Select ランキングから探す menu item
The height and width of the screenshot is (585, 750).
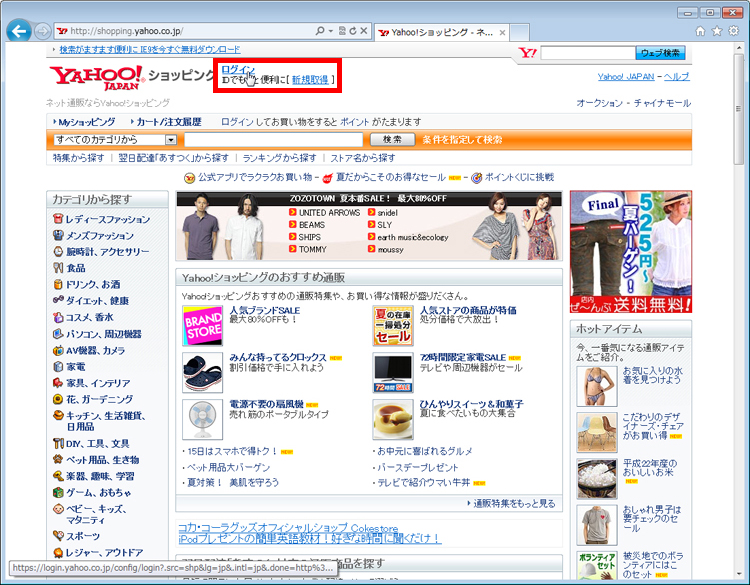point(279,158)
